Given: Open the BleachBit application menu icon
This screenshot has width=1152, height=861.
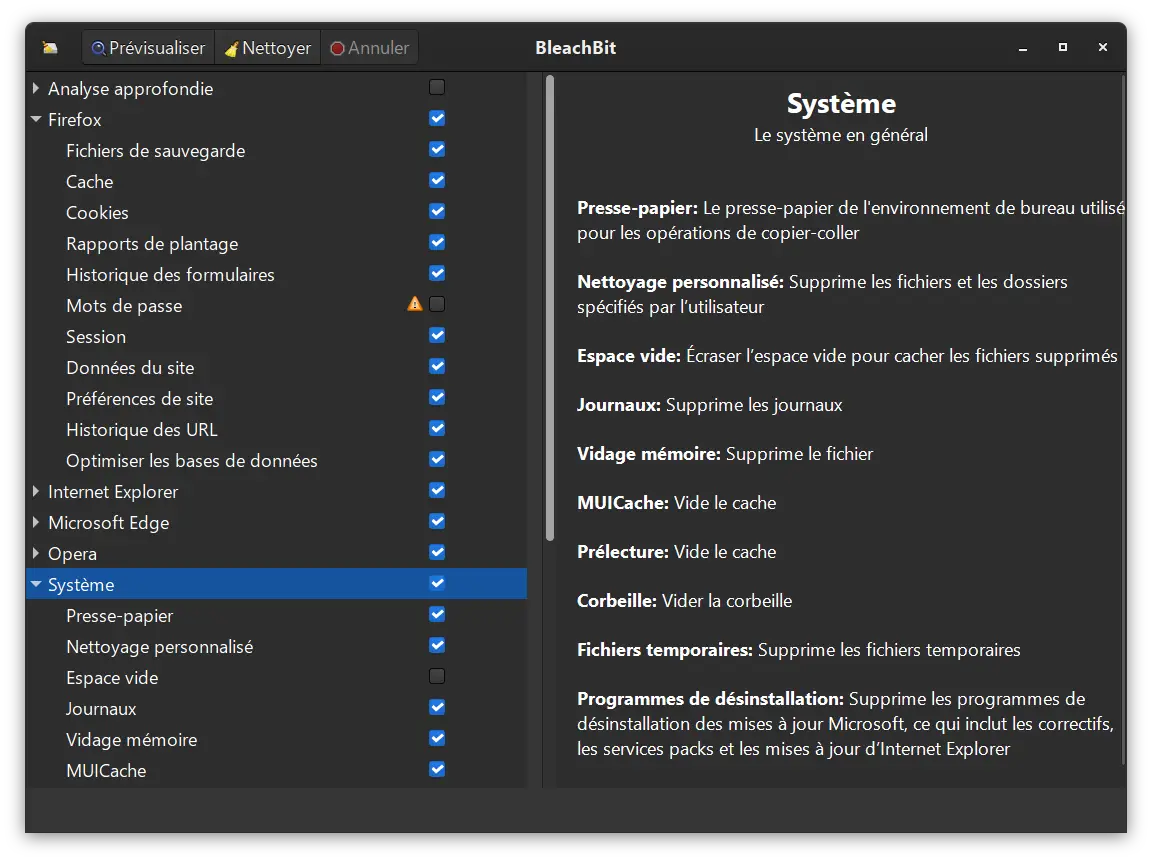Looking at the screenshot, I should click(50, 48).
